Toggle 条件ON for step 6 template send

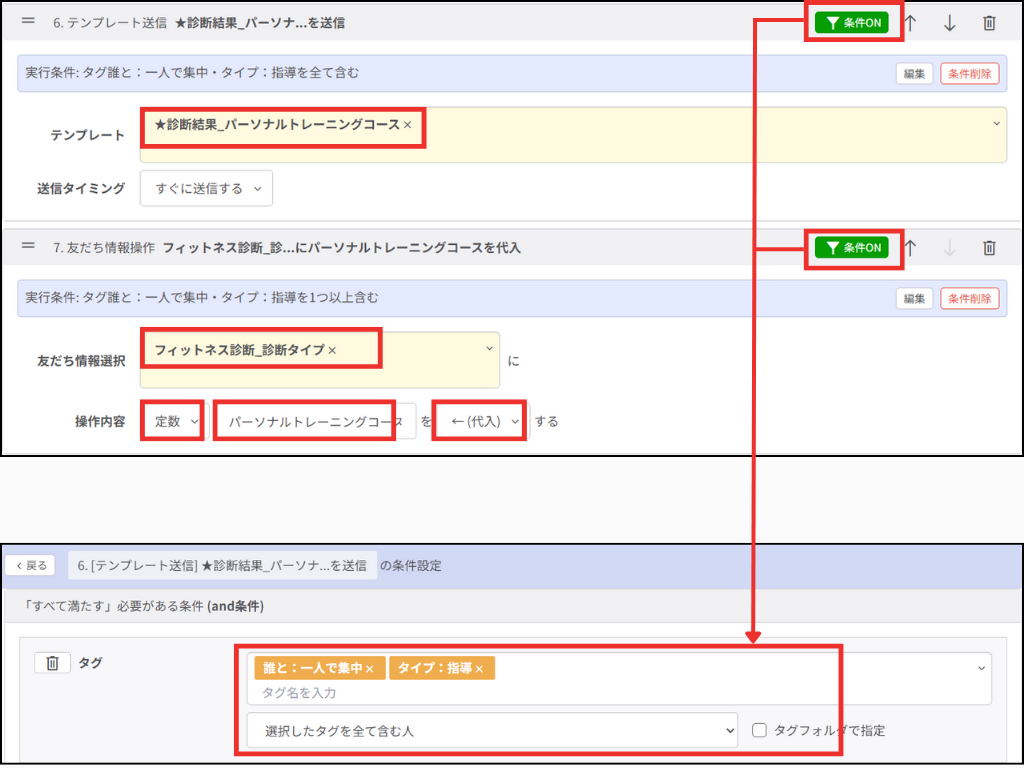(x=851, y=23)
